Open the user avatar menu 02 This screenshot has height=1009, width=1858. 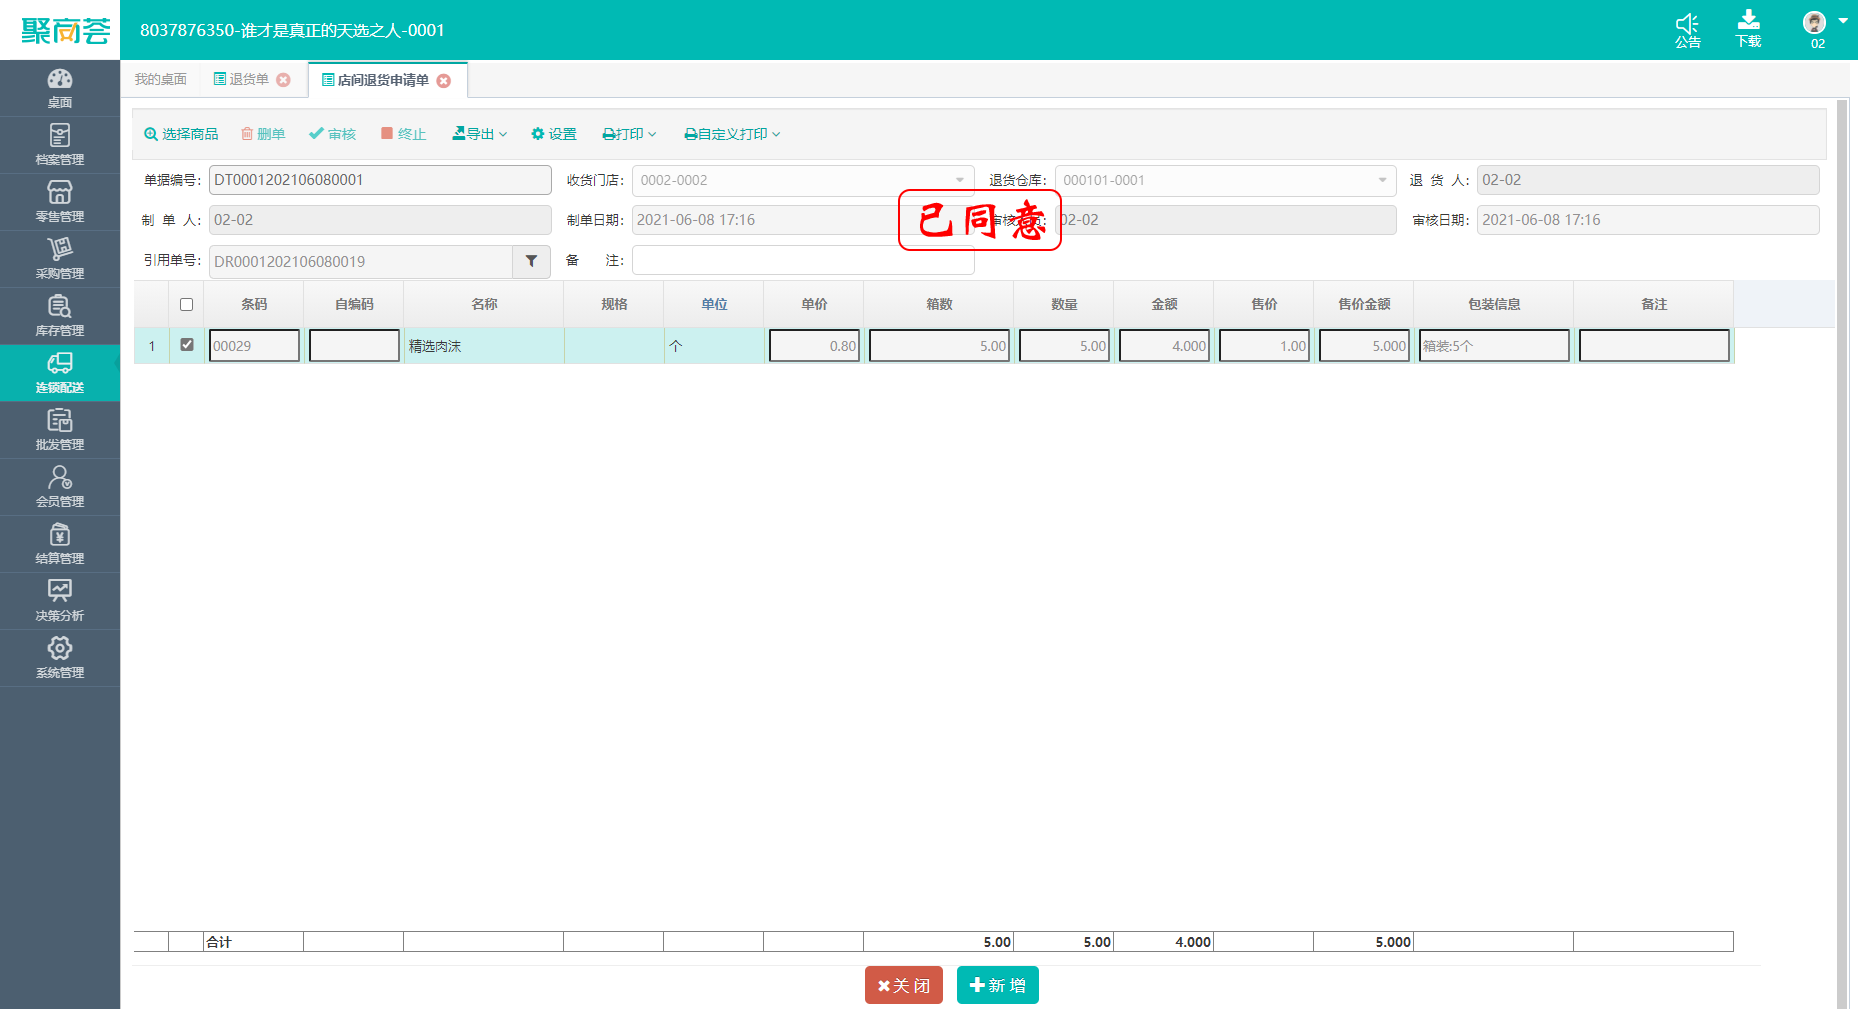coord(1823,29)
